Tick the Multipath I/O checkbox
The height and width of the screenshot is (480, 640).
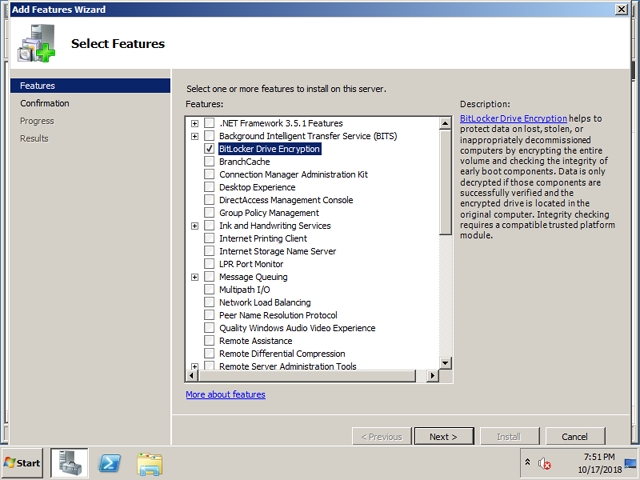coord(209,289)
